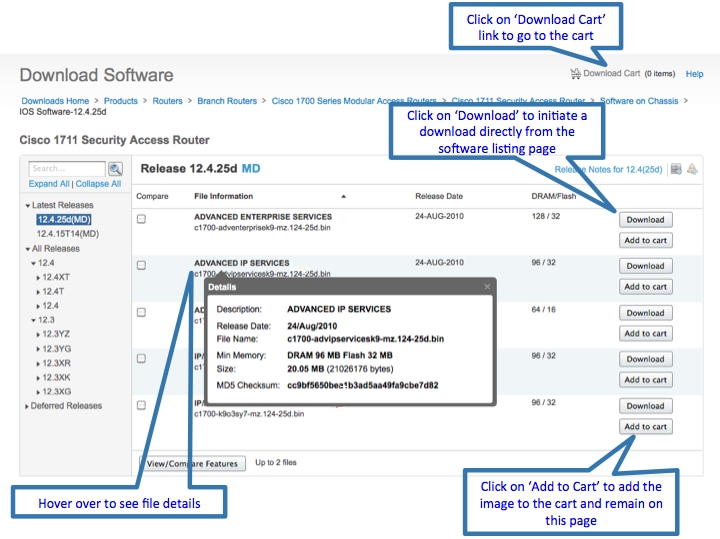Screen dimensions: 720x539
Task: Expand the Deferred Releases node
Action: [x=27, y=406]
